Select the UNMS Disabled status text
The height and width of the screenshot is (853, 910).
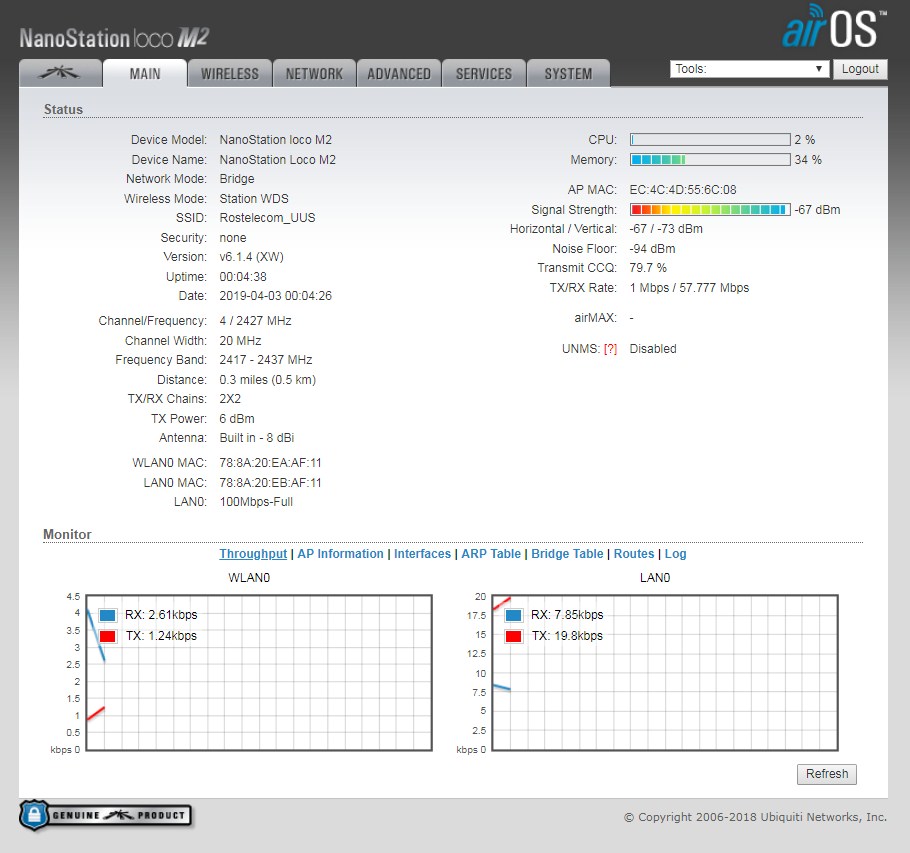(x=653, y=349)
